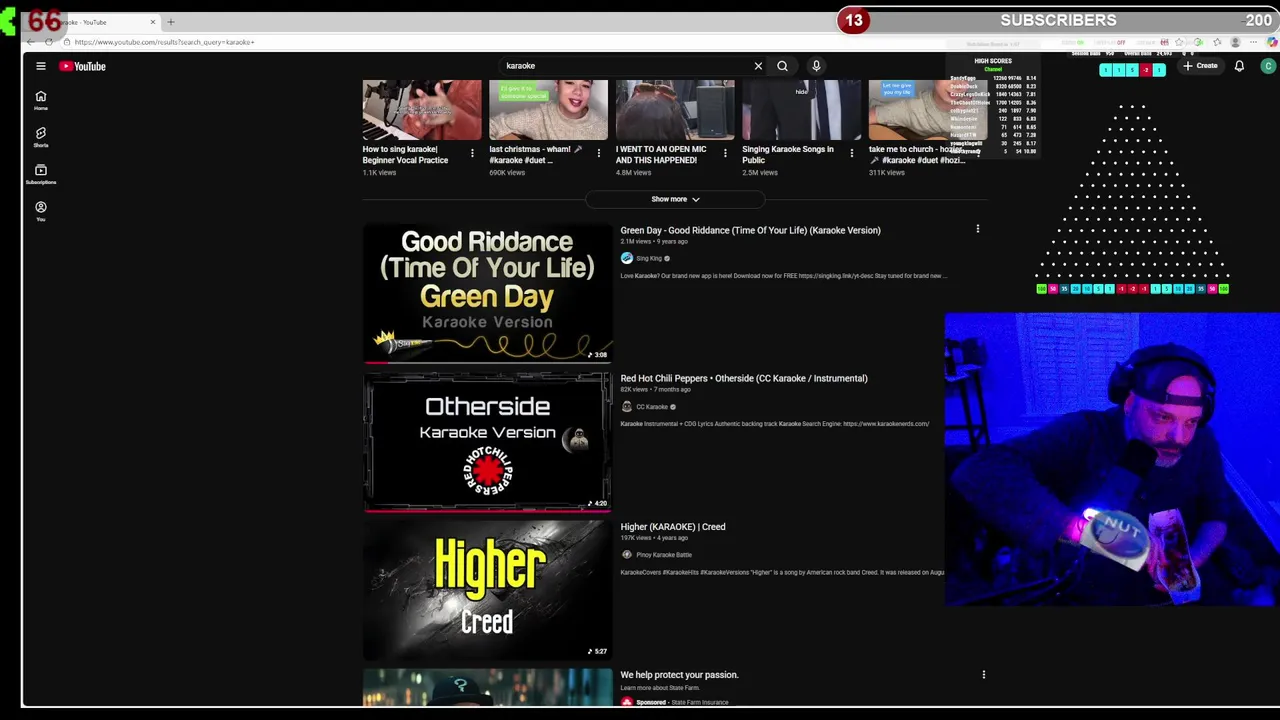The width and height of the screenshot is (1280, 720).
Task: Click the Learn more about State Farm text
Action: coord(660,688)
